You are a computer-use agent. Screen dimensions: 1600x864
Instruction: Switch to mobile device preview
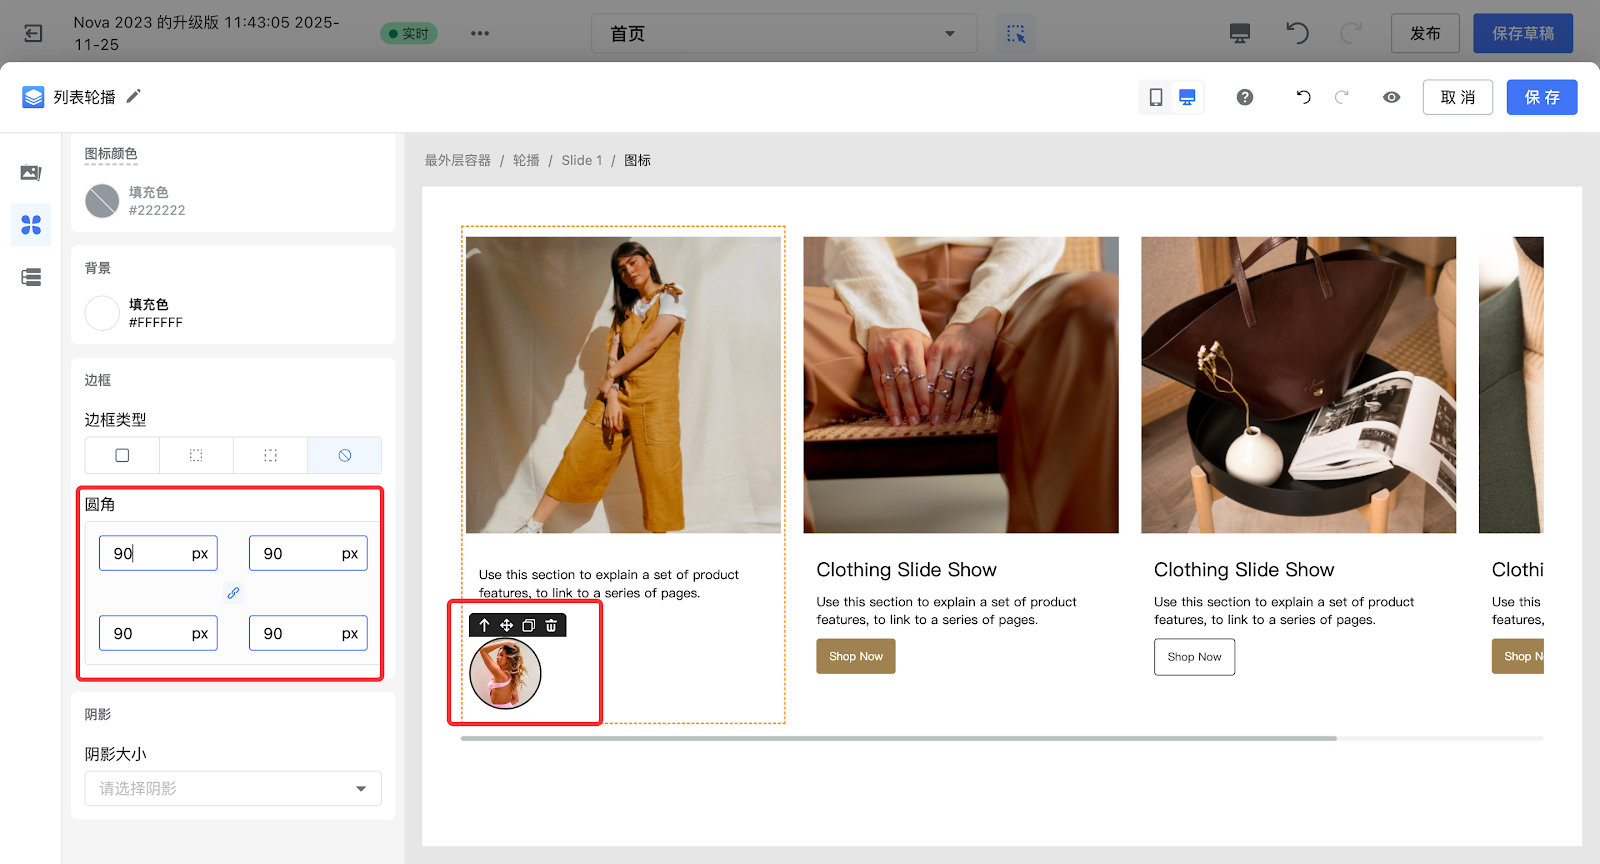(x=1155, y=97)
